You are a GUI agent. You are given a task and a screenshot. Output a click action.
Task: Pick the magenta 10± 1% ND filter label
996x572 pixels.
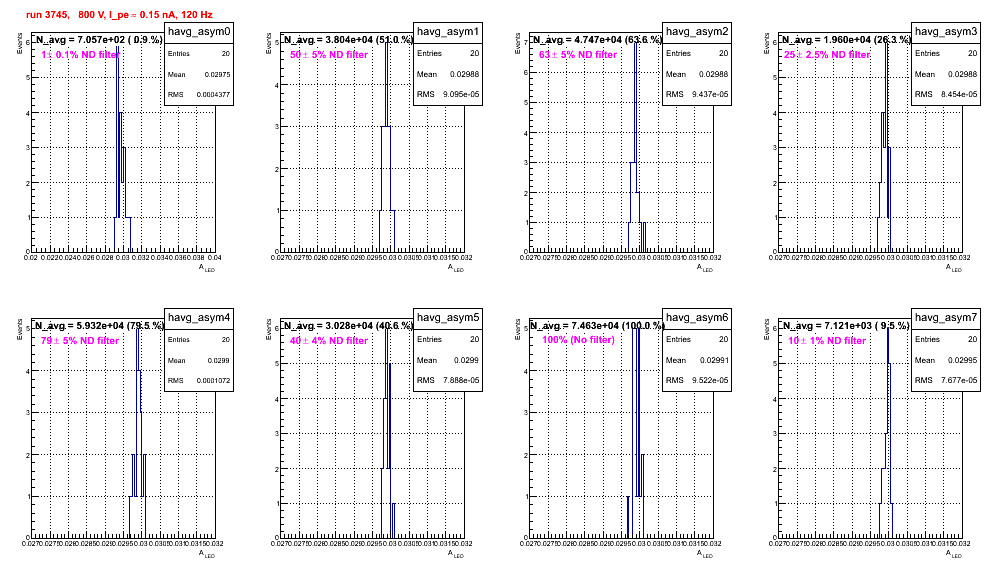(x=827, y=341)
